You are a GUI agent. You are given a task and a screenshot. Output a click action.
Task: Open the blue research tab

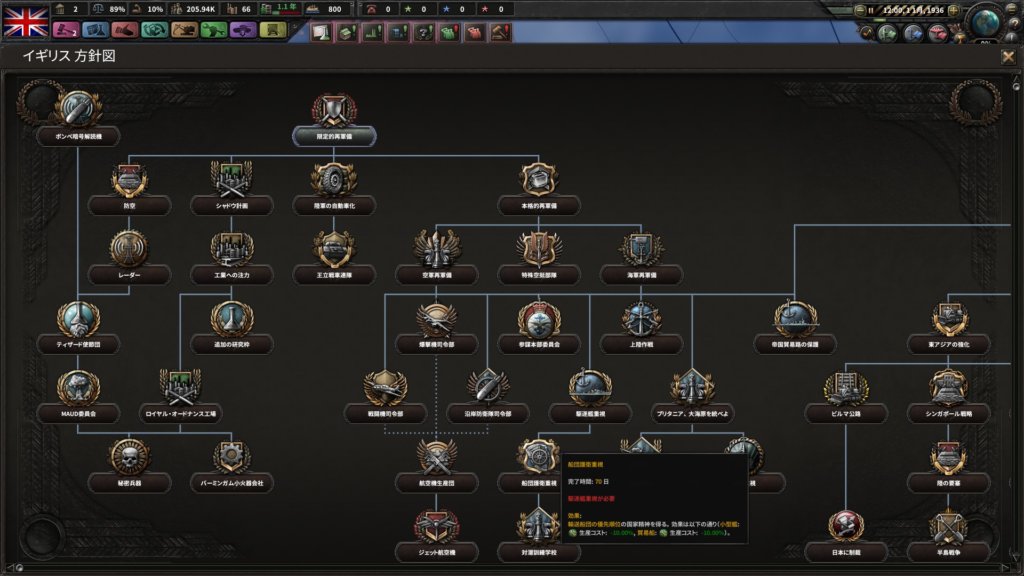(x=95, y=30)
